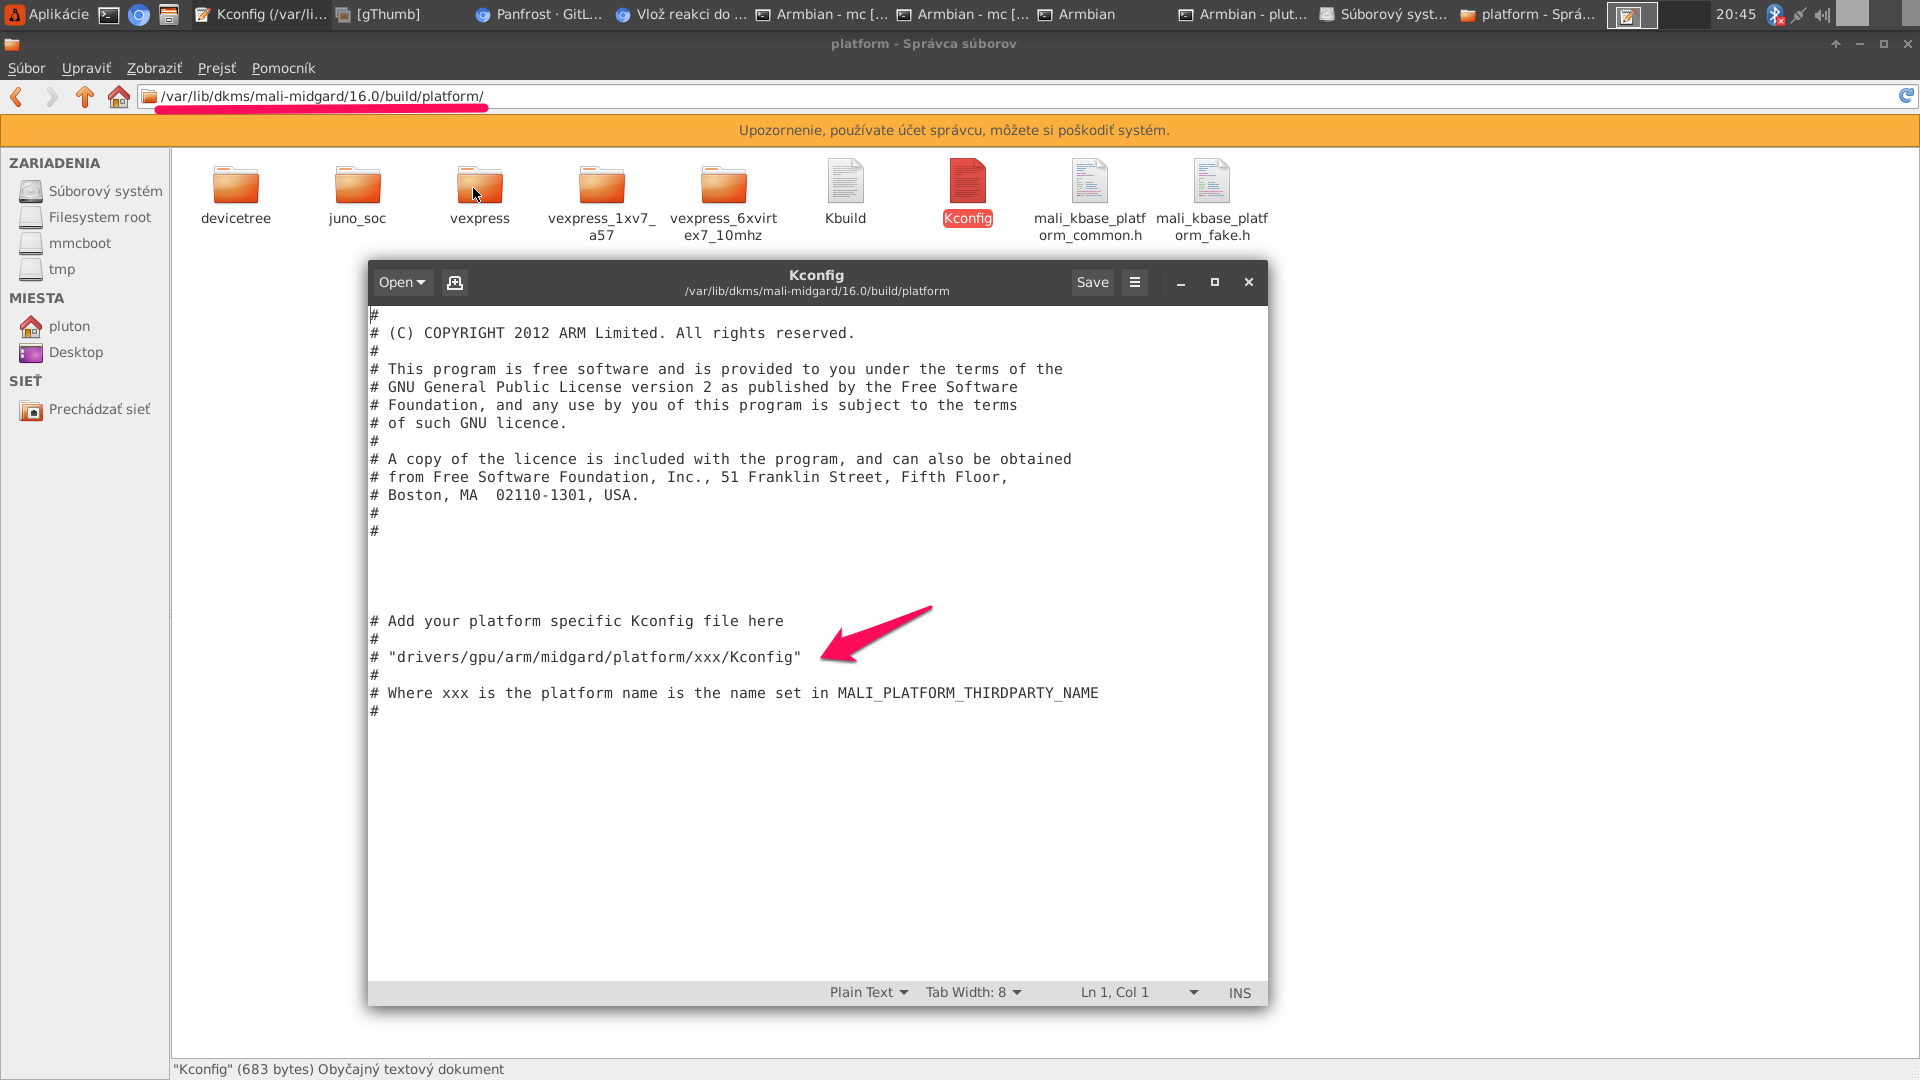Screen dimensions: 1920x1080
Task: Switch to Kconfig editor taskbar window
Action: click(x=261, y=14)
